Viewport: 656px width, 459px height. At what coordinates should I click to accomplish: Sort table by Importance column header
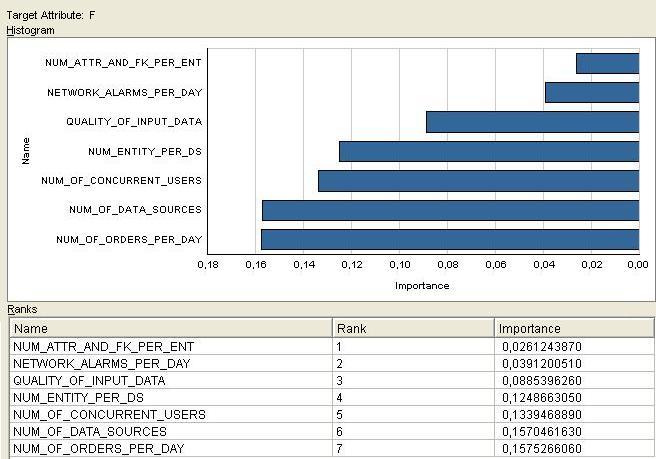[574, 328]
